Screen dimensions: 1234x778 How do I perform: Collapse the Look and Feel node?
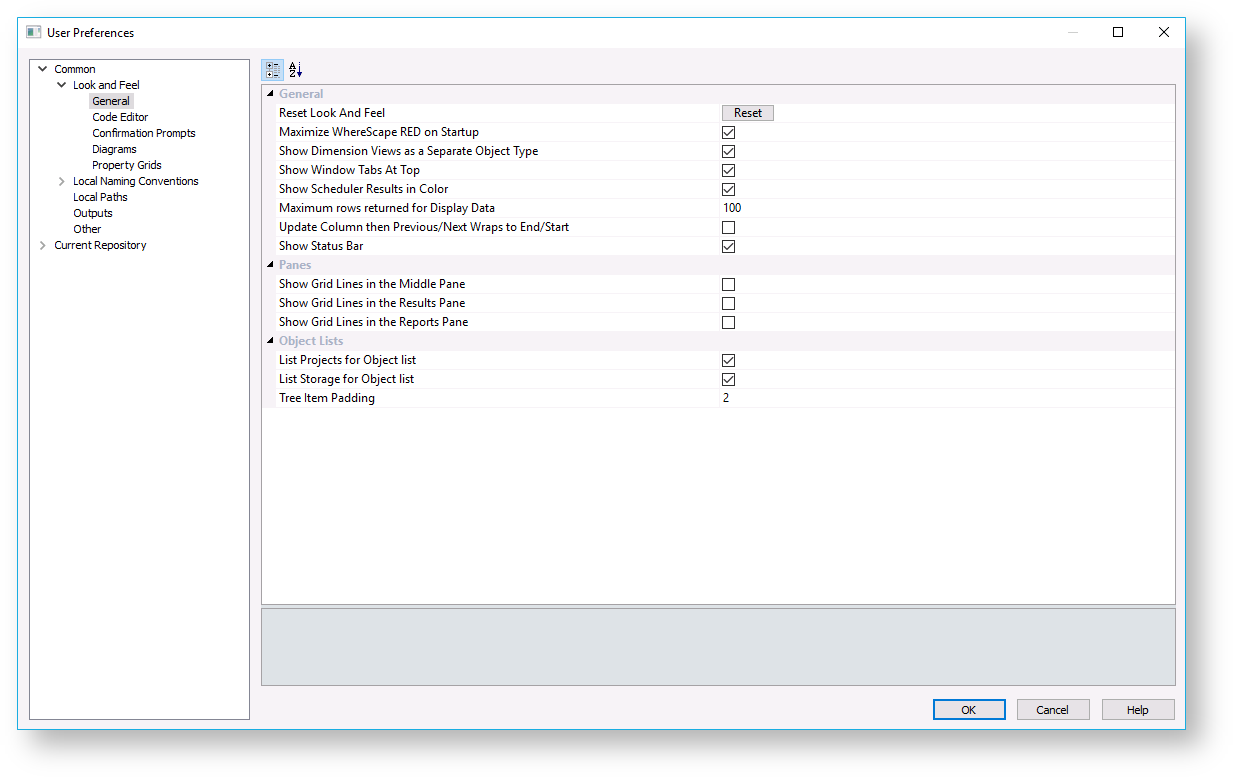point(62,85)
